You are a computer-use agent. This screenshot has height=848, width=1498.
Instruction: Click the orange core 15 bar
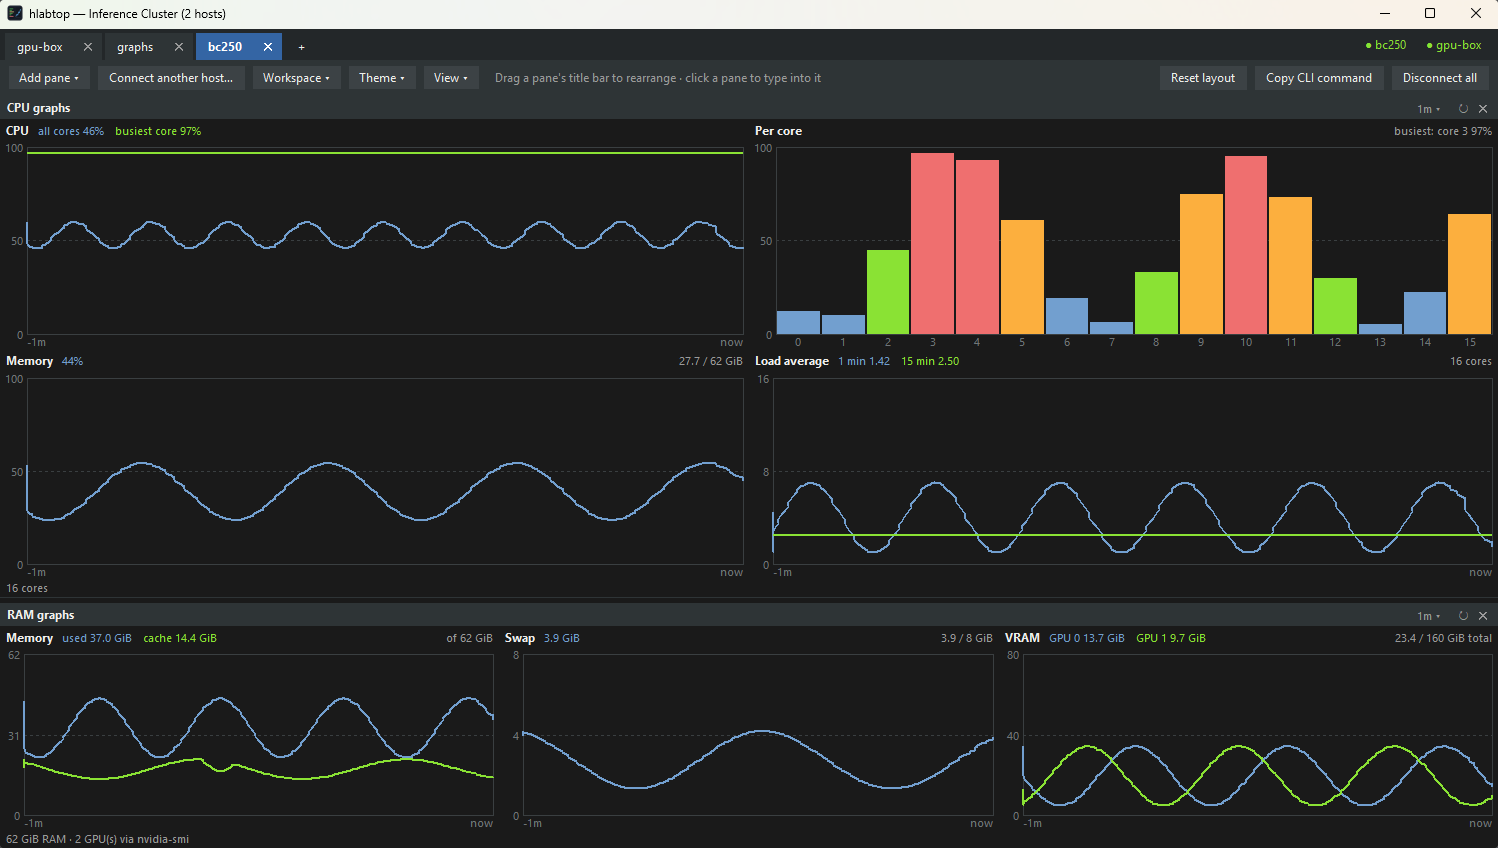[1469, 274]
